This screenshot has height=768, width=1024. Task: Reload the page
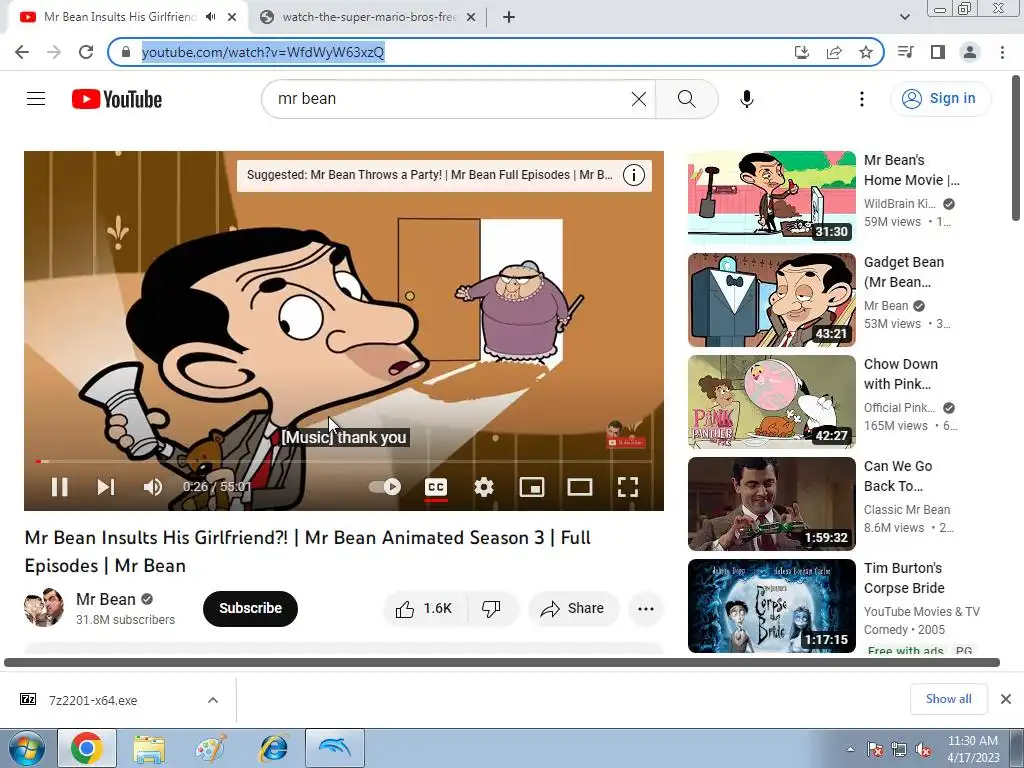[86, 52]
